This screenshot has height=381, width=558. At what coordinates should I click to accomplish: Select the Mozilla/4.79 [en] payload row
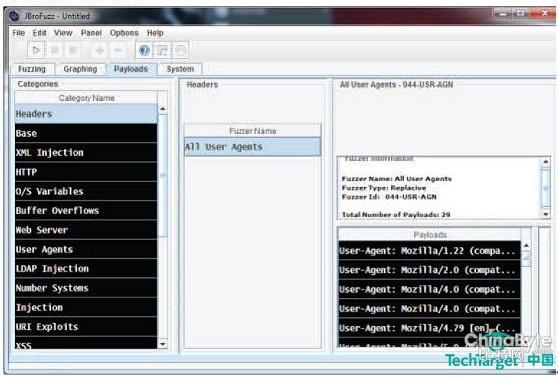coord(430,328)
